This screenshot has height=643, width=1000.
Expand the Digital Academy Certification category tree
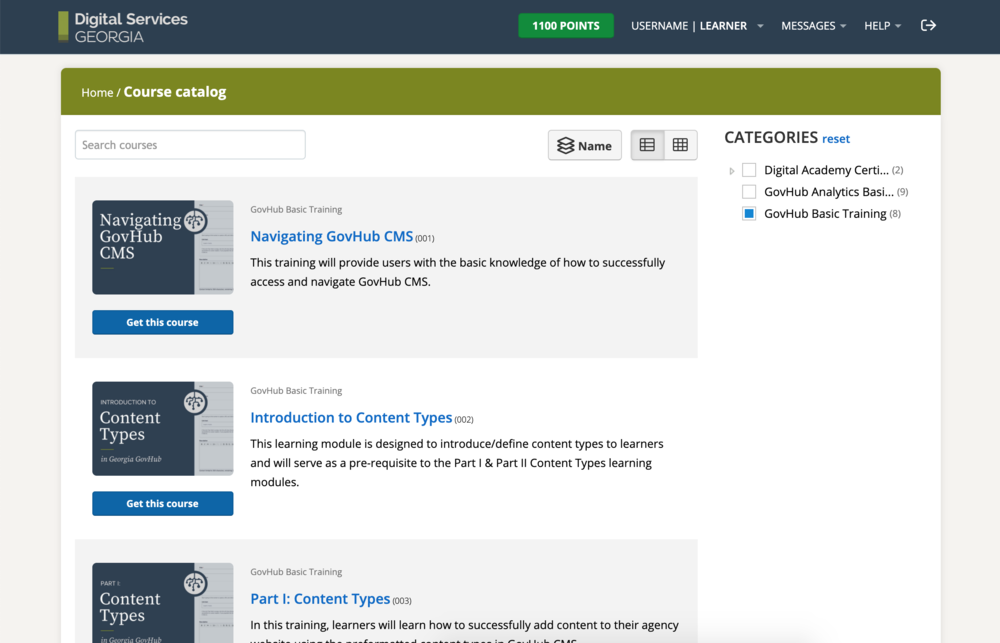731,170
